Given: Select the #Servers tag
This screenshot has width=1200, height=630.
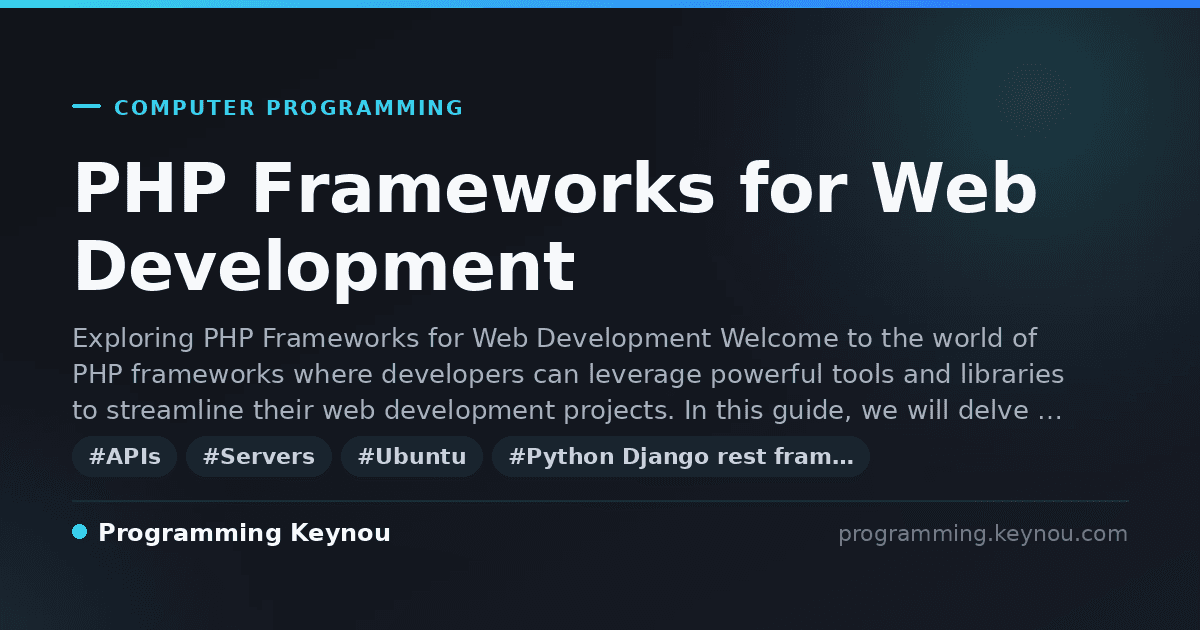Looking at the screenshot, I should click(x=259, y=457).
